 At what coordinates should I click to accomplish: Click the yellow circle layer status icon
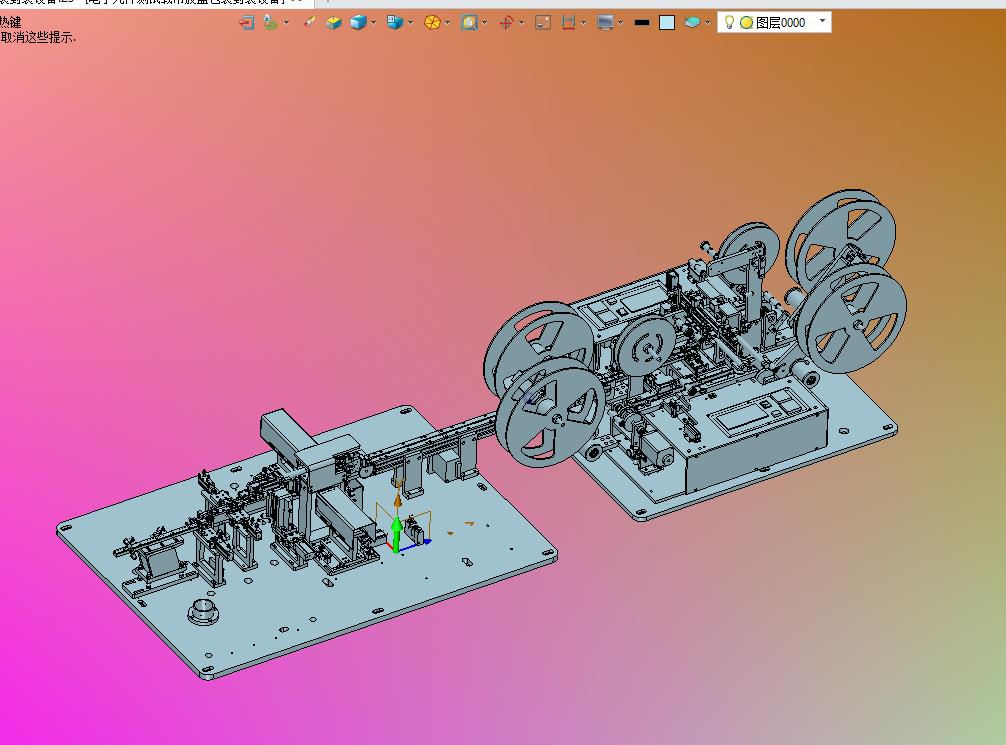(x=746, y=22)
